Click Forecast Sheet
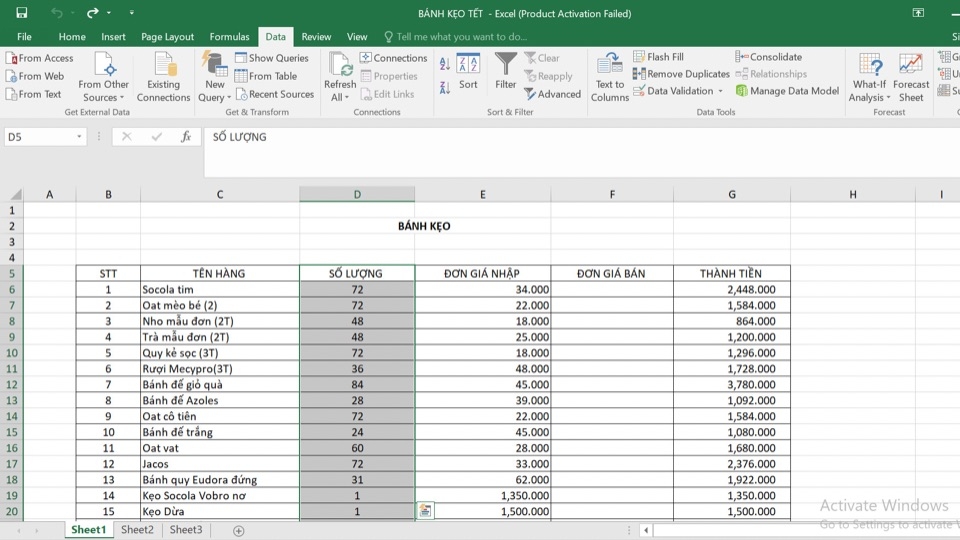Viewport: 960px width, 540px height. click(911, 77)
